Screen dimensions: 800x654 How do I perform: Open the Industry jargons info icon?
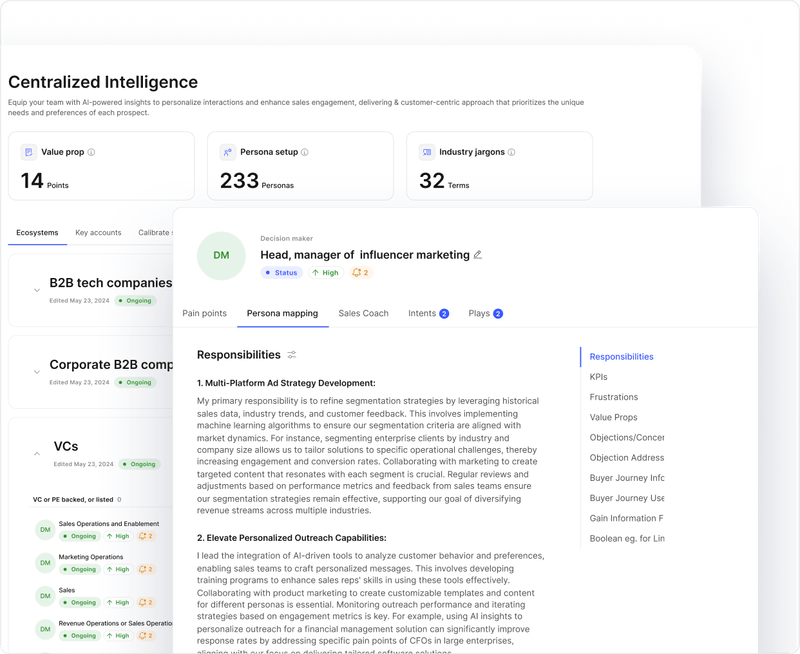[x=512, y=152]
